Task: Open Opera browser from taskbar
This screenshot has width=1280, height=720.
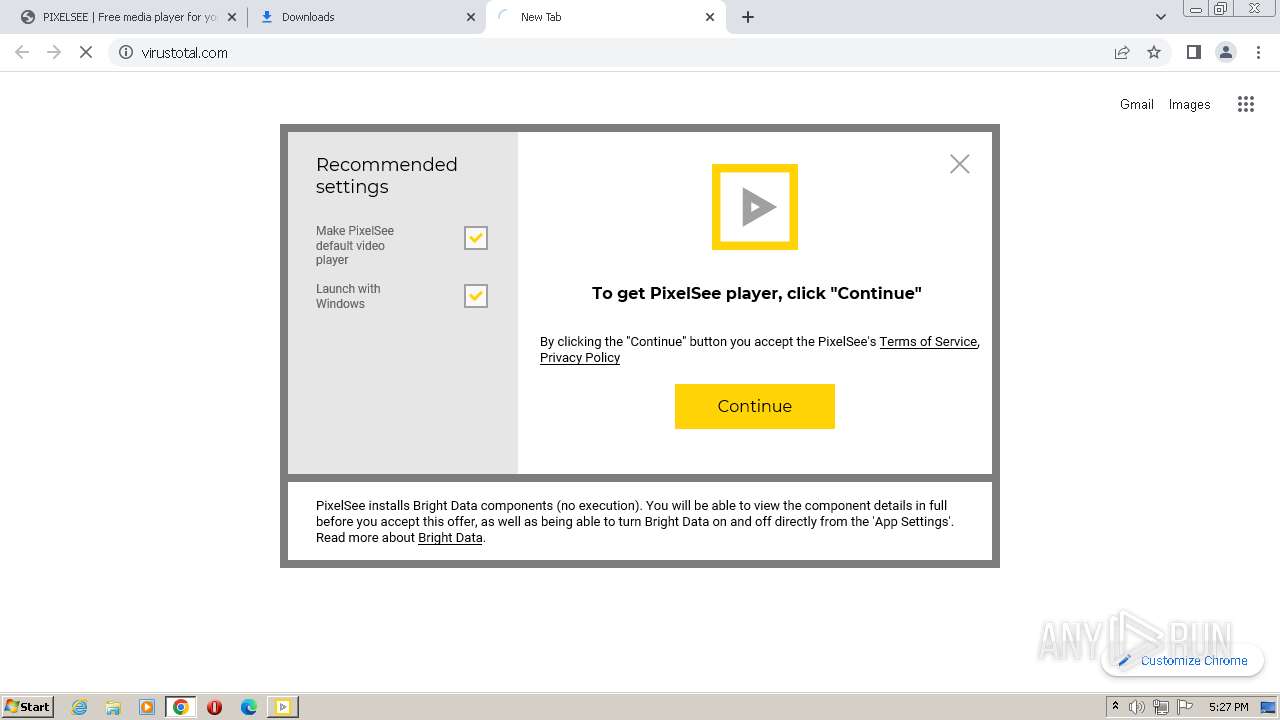Action: tap(214, 707)
